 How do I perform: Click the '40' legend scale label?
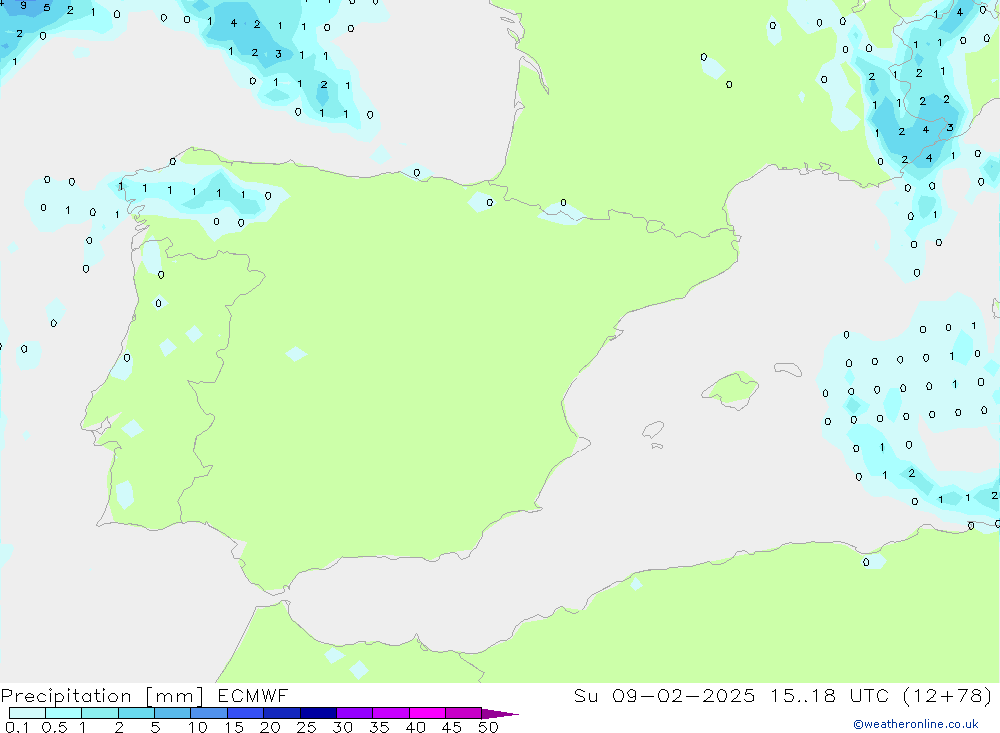[x=416, y=727]
